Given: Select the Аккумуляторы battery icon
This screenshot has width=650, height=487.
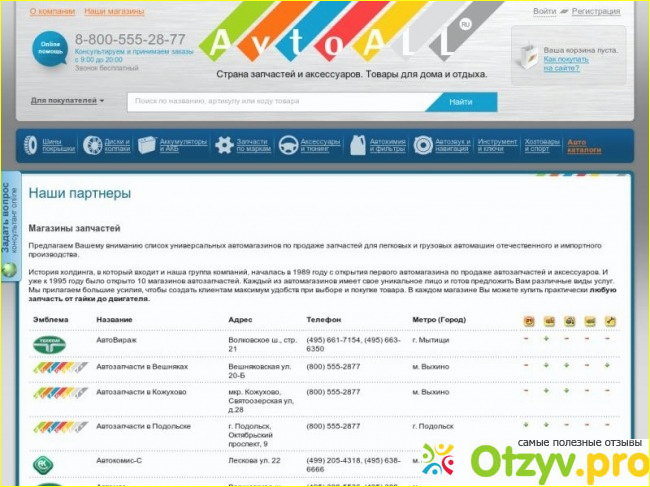Looking at the screenshot, I should click(x=148, y=146).
